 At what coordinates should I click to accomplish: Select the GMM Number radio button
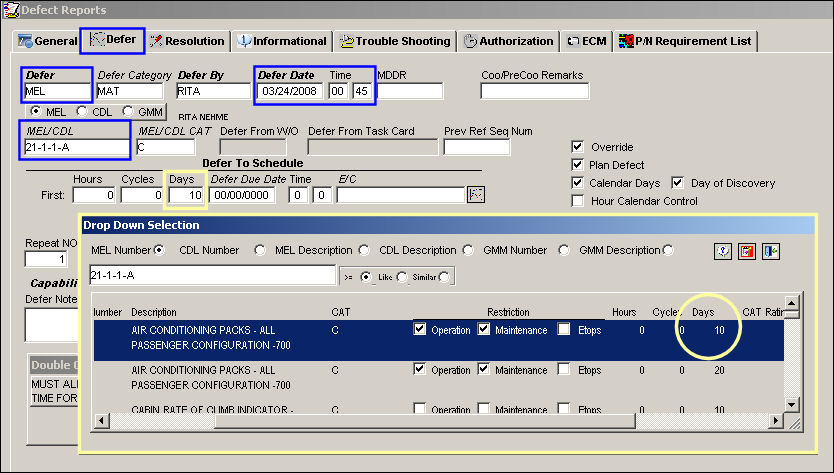[x=564, y=250]
